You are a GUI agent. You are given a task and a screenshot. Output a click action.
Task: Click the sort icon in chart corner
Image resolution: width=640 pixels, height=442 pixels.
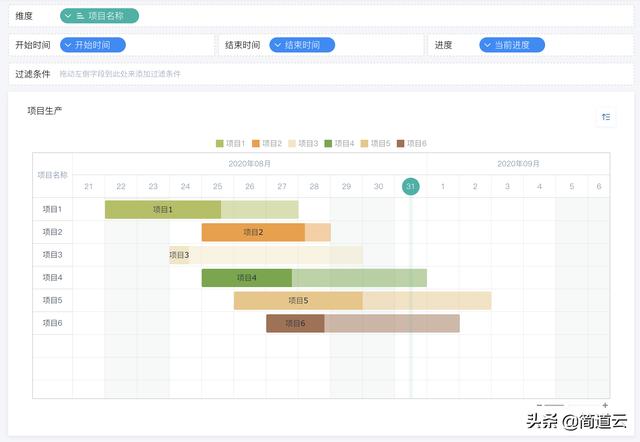(x=606, y=117)
